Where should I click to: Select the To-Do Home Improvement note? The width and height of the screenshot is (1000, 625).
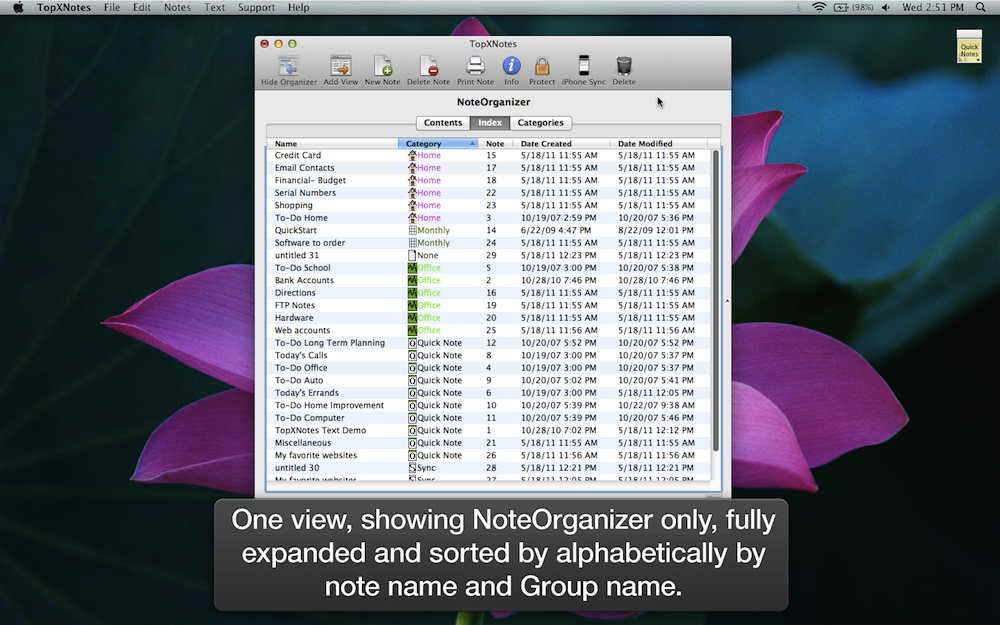[x=489, y=405]
